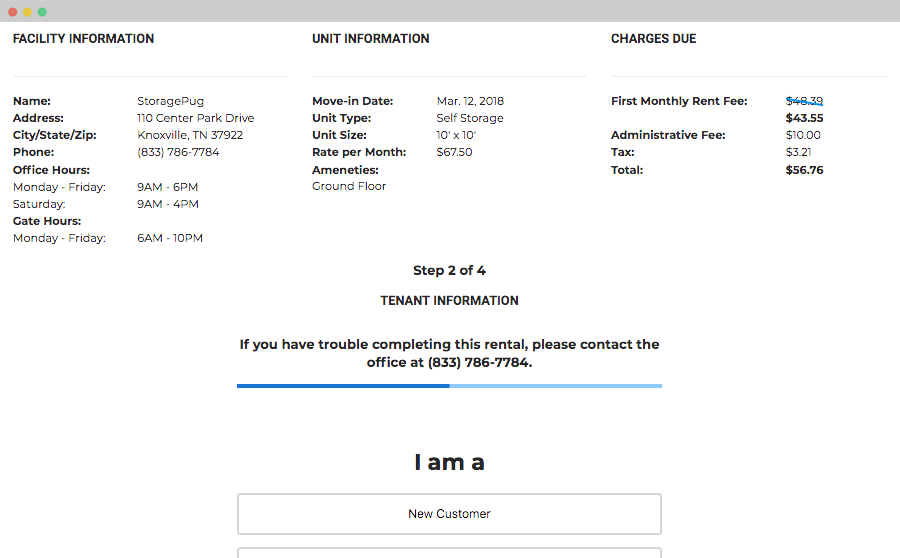Click the discounted rent price $43.55
The height and width of the screenshot is (558, 900).
(804, 118)
